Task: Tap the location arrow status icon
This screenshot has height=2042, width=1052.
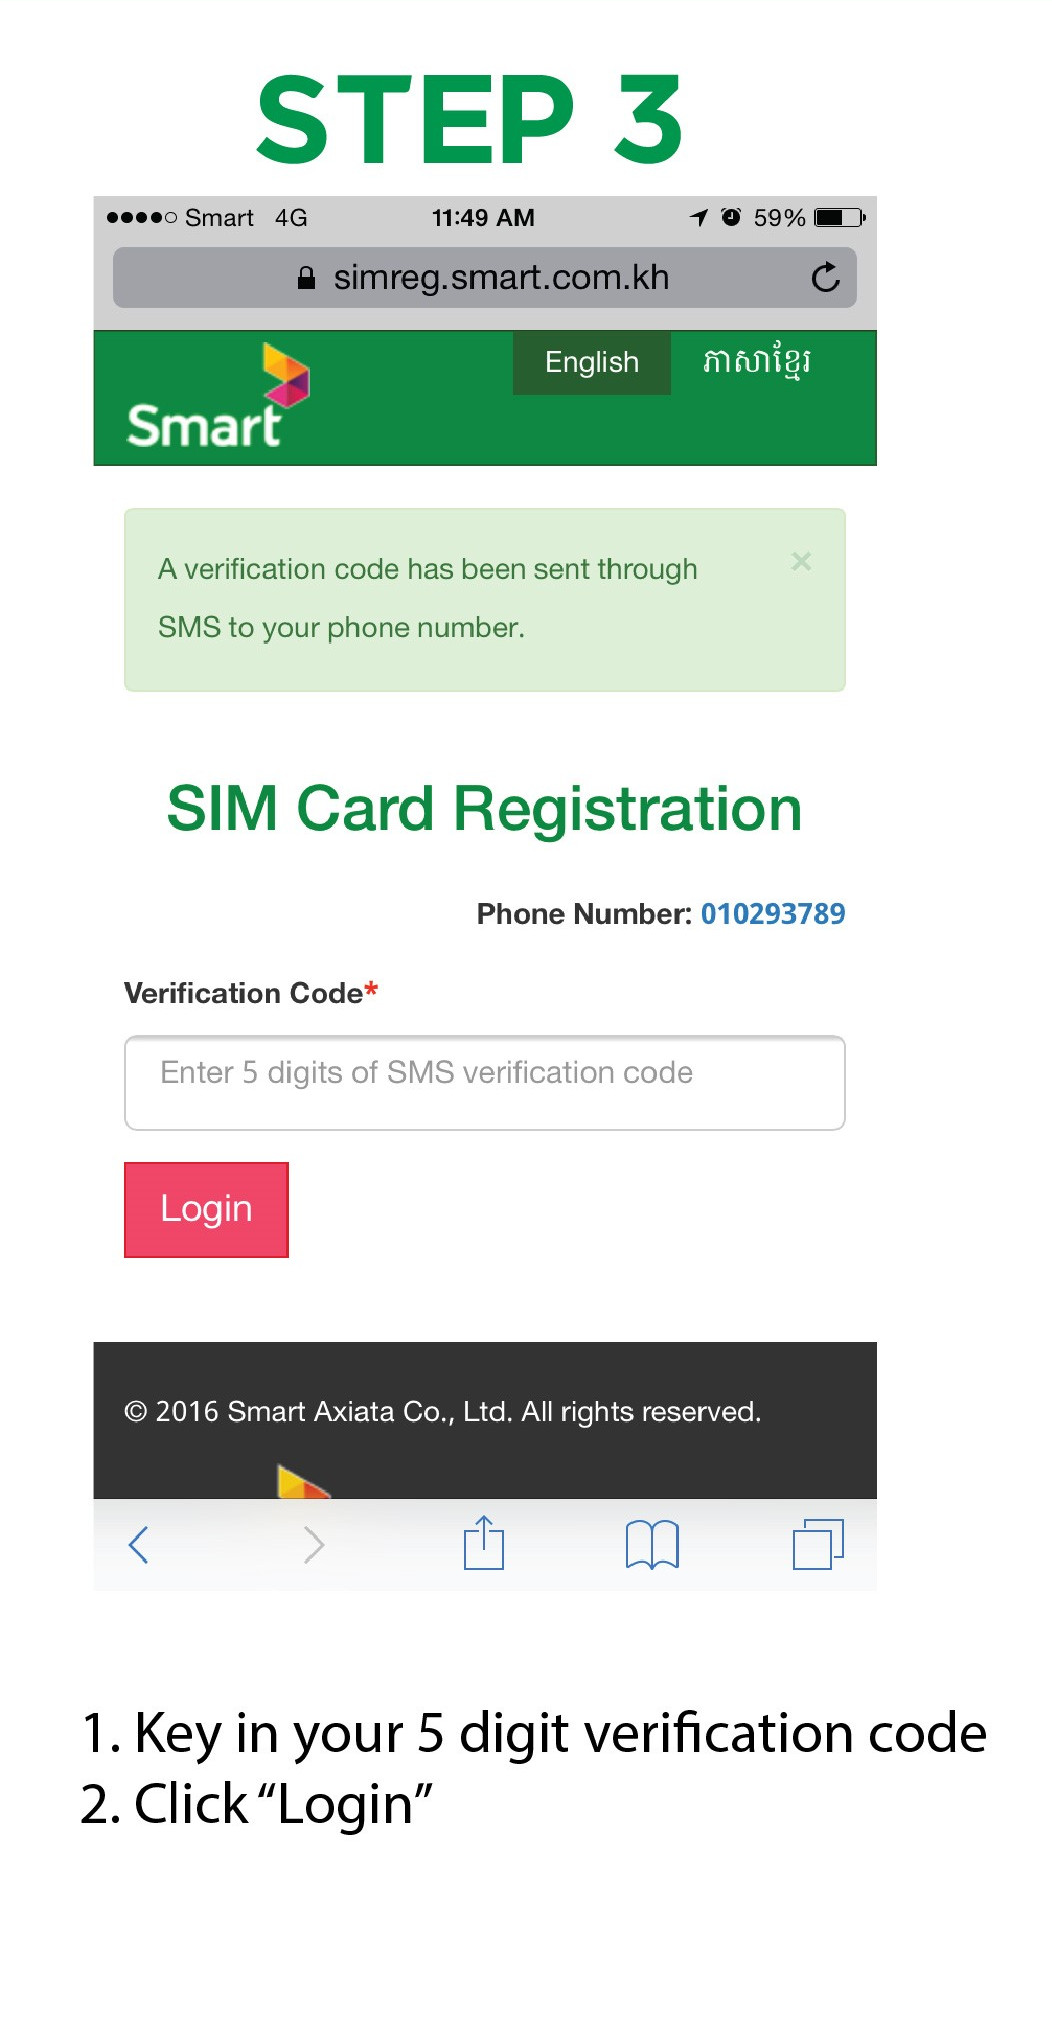Action: pyautogui.click(x=699, y=217)
